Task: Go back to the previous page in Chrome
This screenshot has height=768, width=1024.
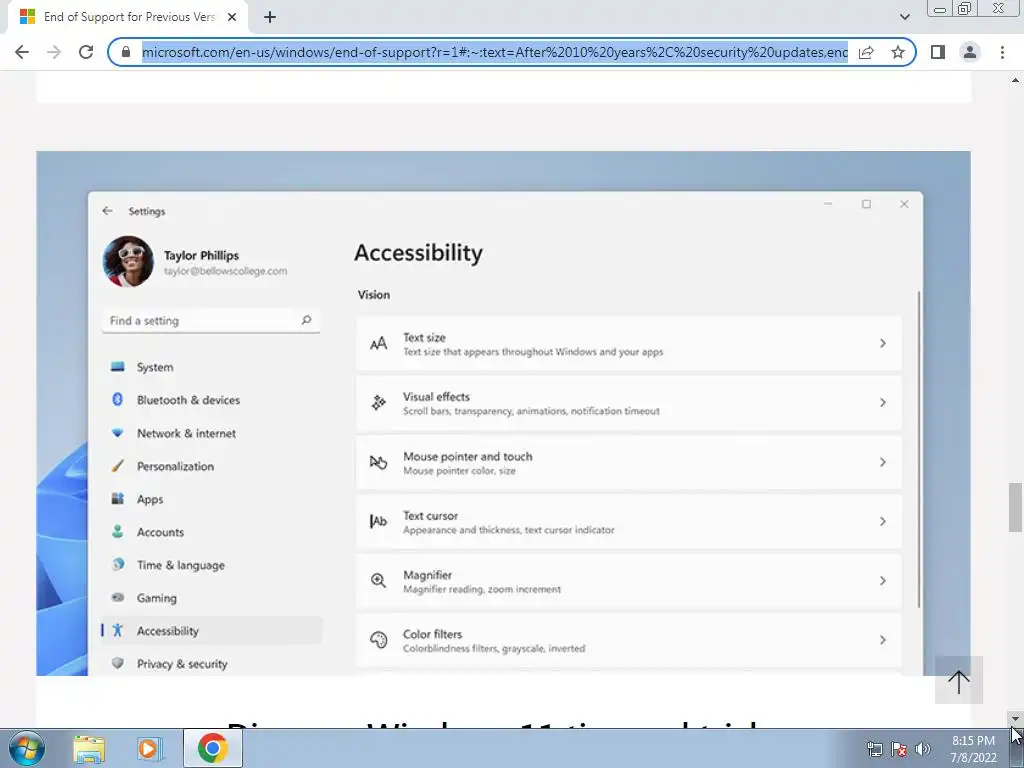Action: [x=22, y=52]
